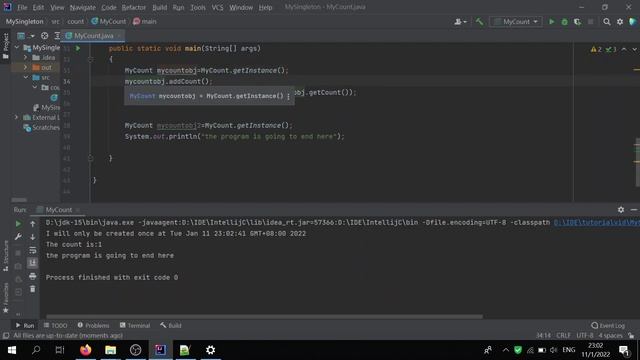Open Windows Start menu

11,350
